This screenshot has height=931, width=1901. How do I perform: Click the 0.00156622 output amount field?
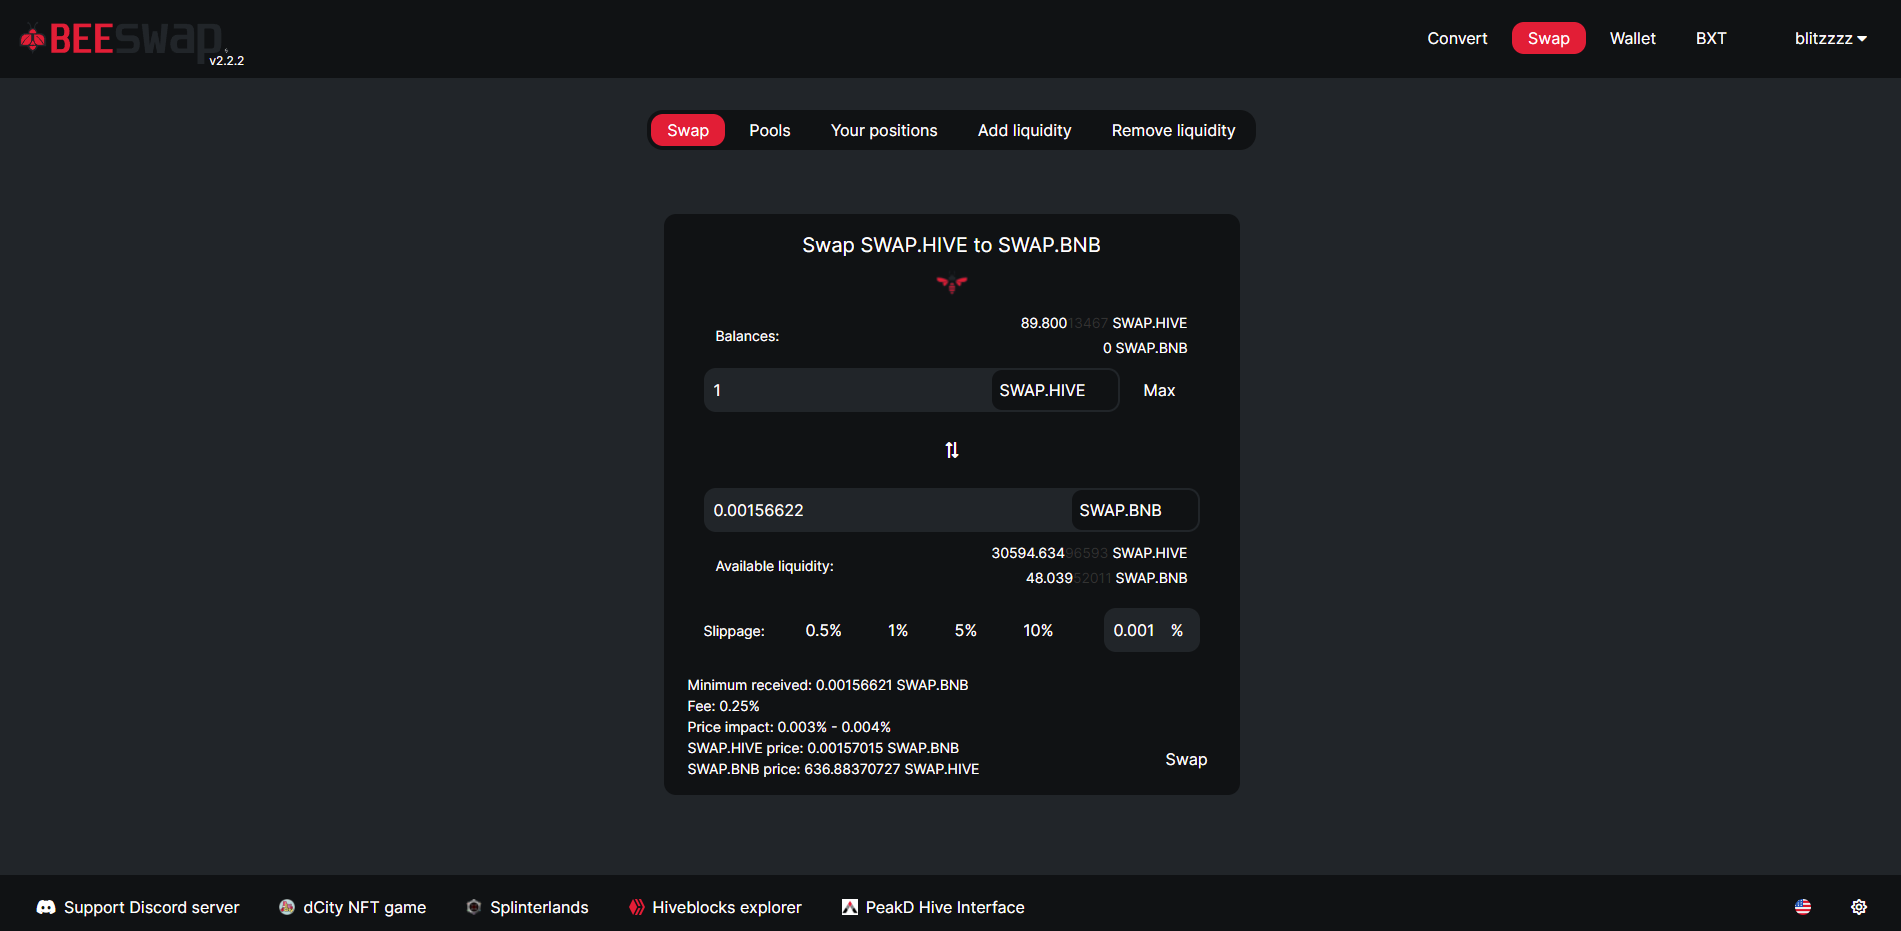coord(888,510)
